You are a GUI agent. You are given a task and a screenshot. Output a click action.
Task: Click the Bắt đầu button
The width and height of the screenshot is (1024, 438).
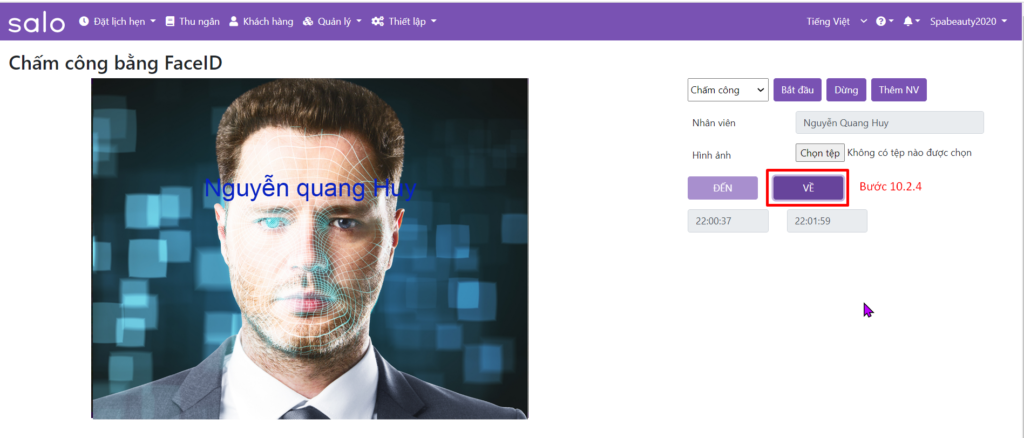point(797,90)
